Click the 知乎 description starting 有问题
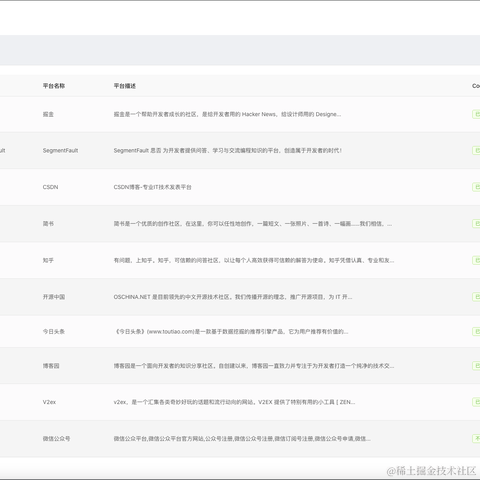This screenshot has height=480, width=480. [254, 260]
